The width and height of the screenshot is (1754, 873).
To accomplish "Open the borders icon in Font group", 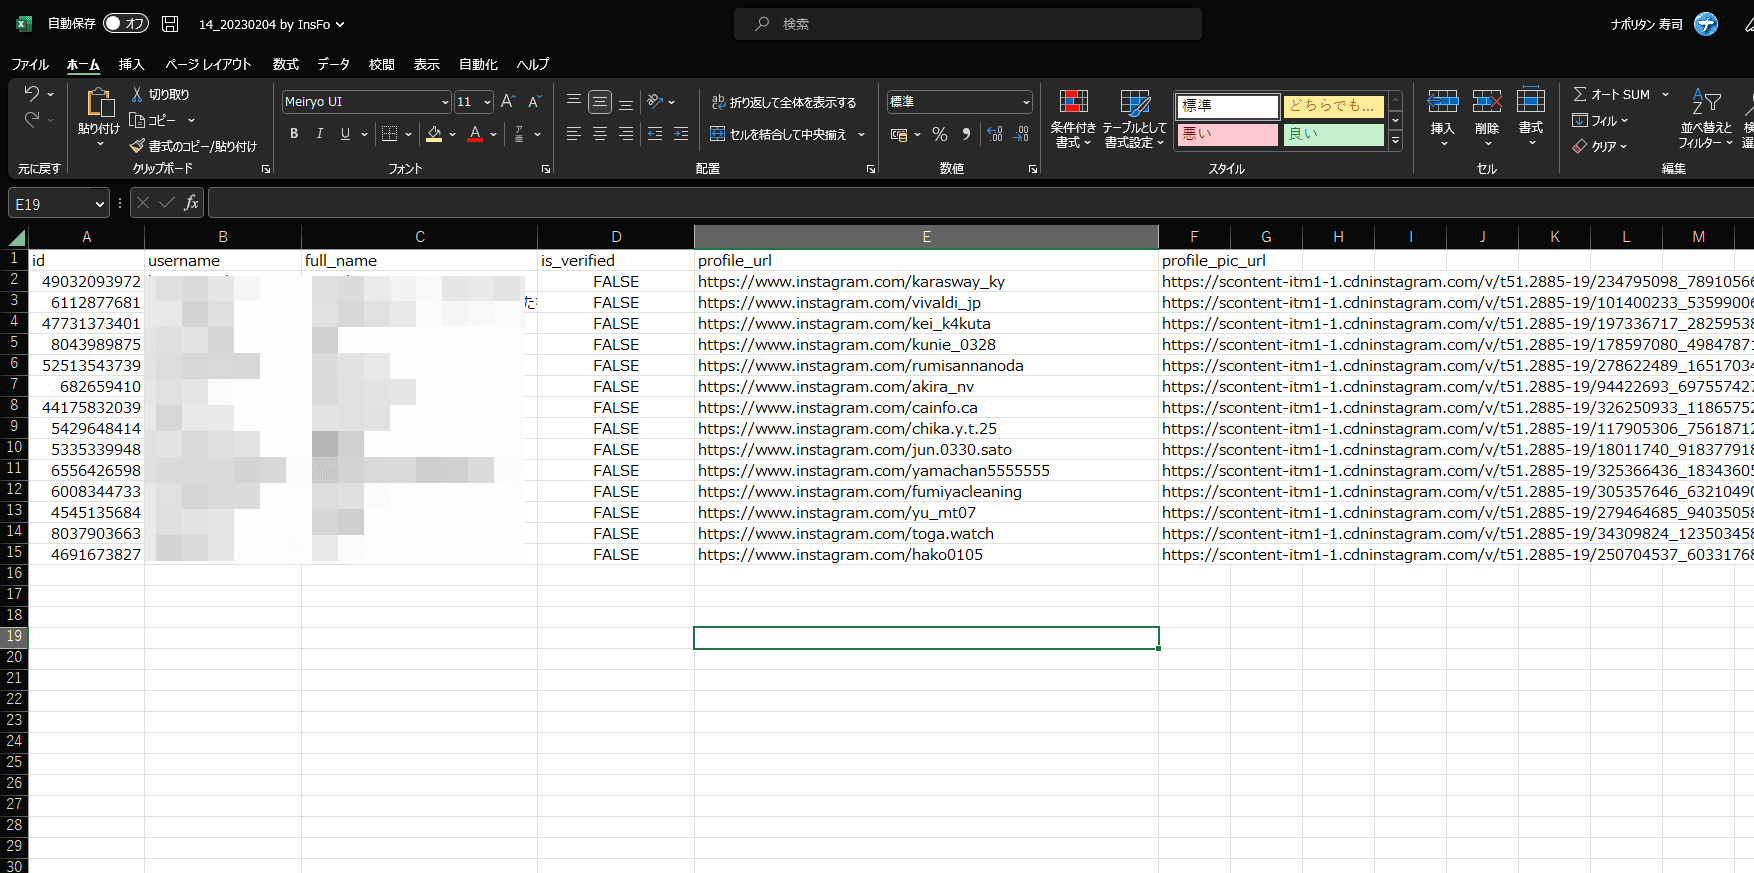I will click(390, 134).
